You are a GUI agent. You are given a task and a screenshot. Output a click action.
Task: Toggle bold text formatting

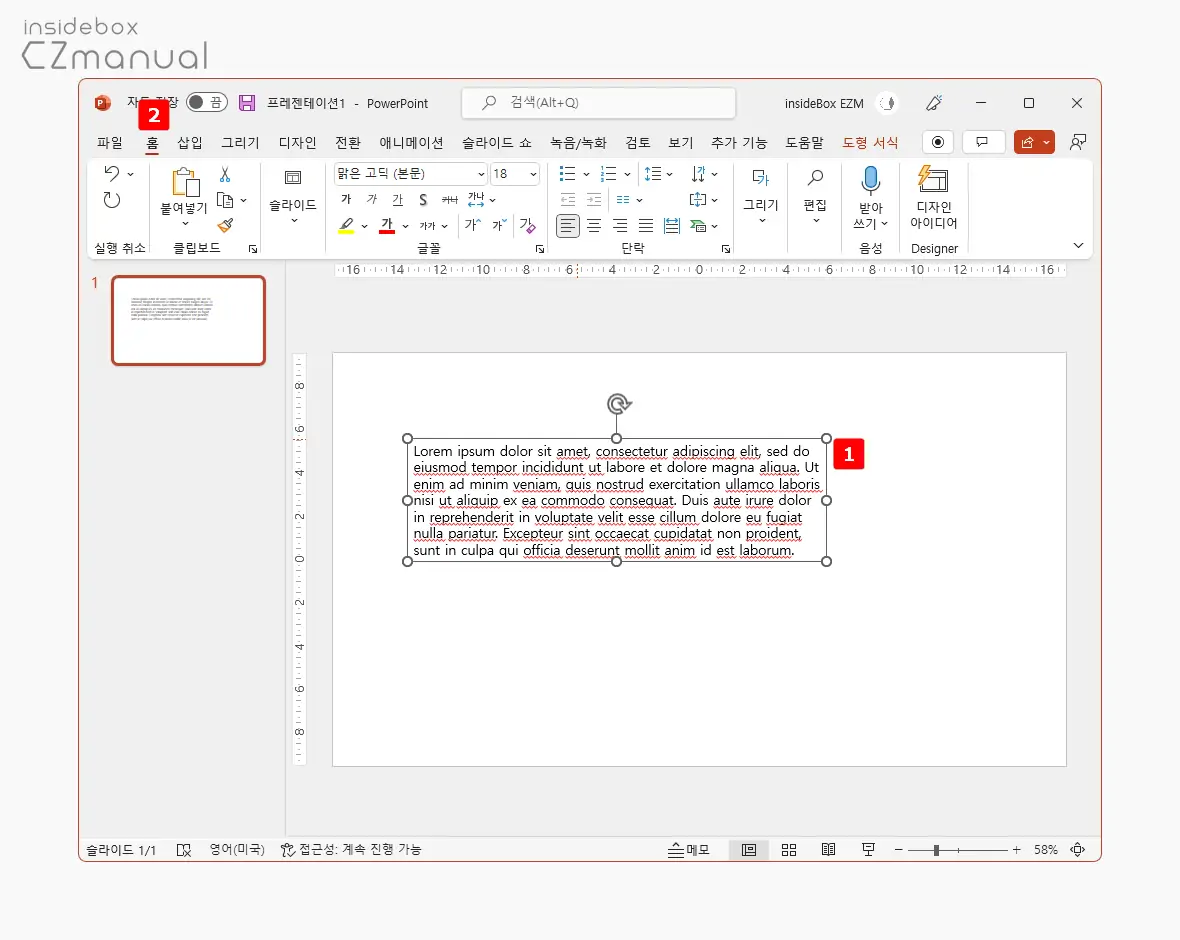[x=345, y=200]
